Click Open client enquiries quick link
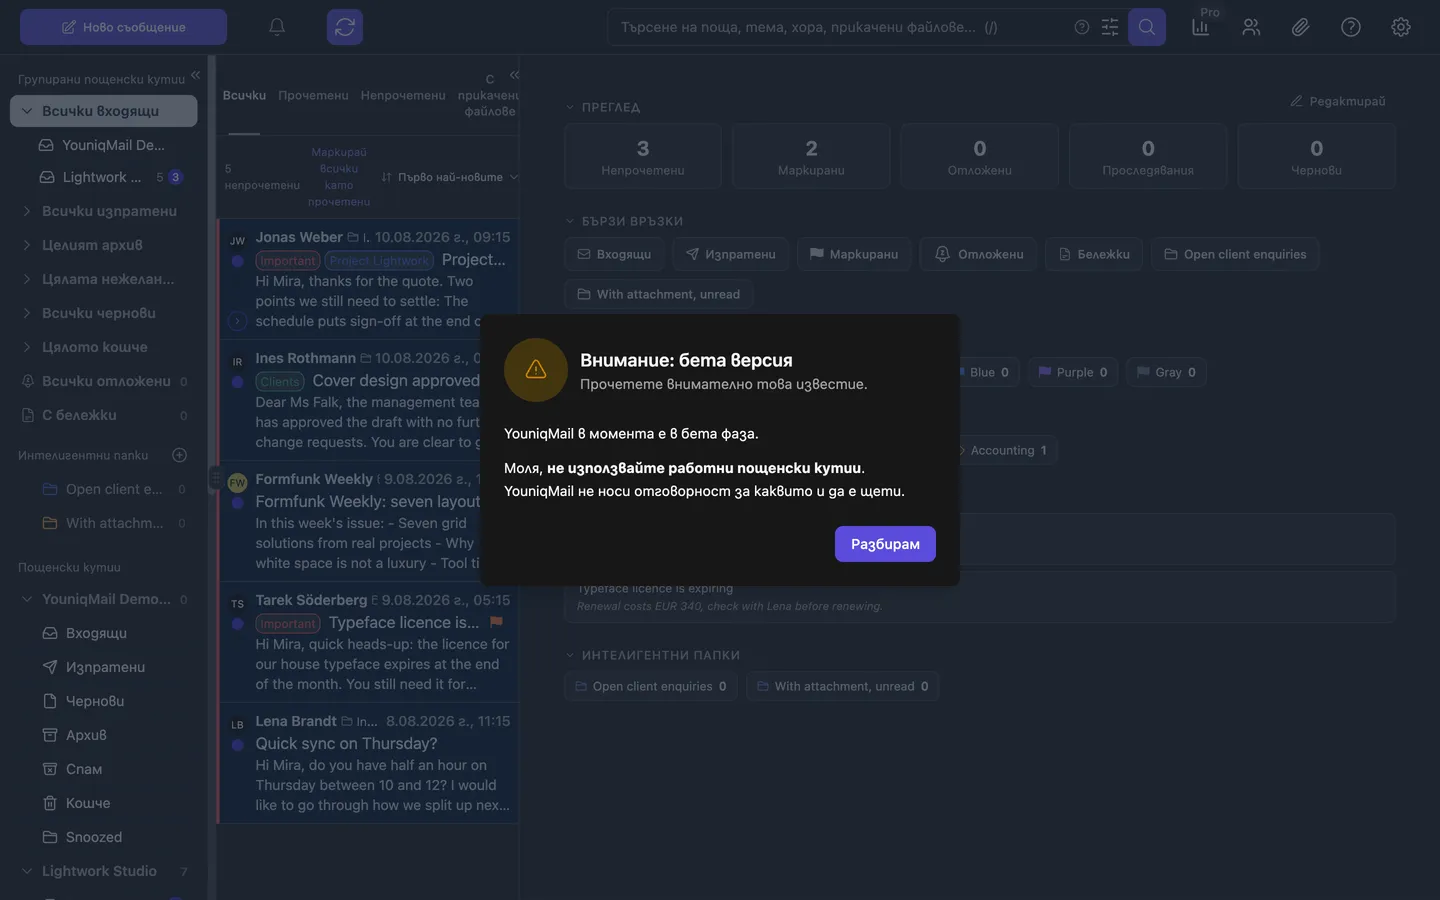The height and width of the screenshot is (900, 1440). [1235, 254]
